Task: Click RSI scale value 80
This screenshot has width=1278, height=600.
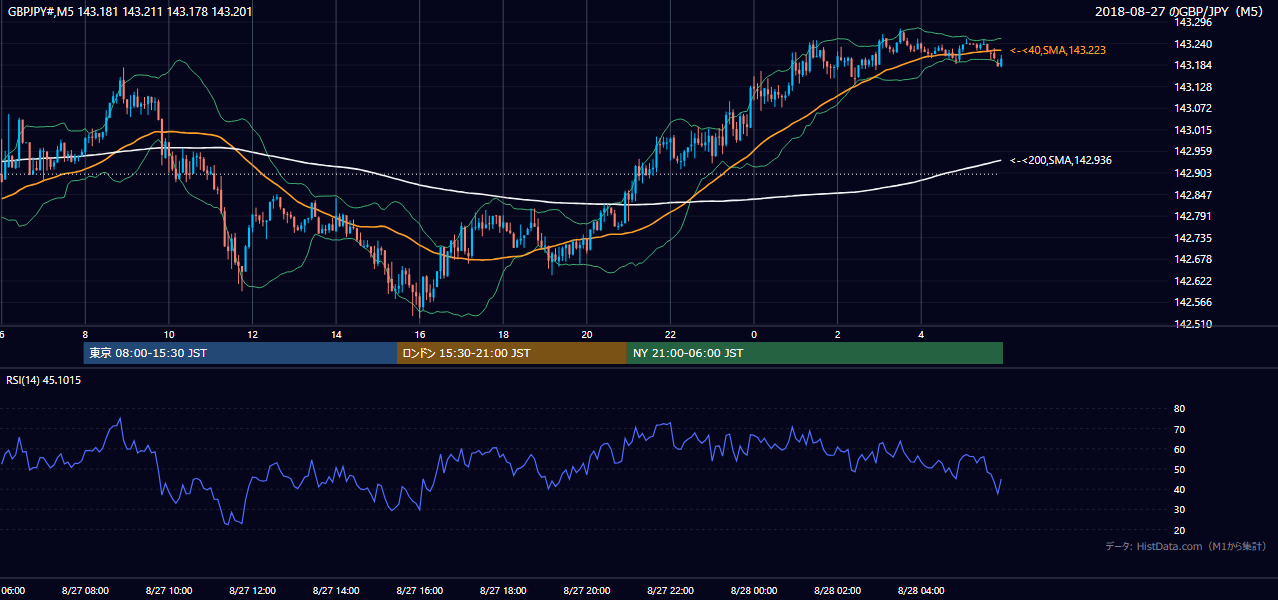Action: (1179, 409)
